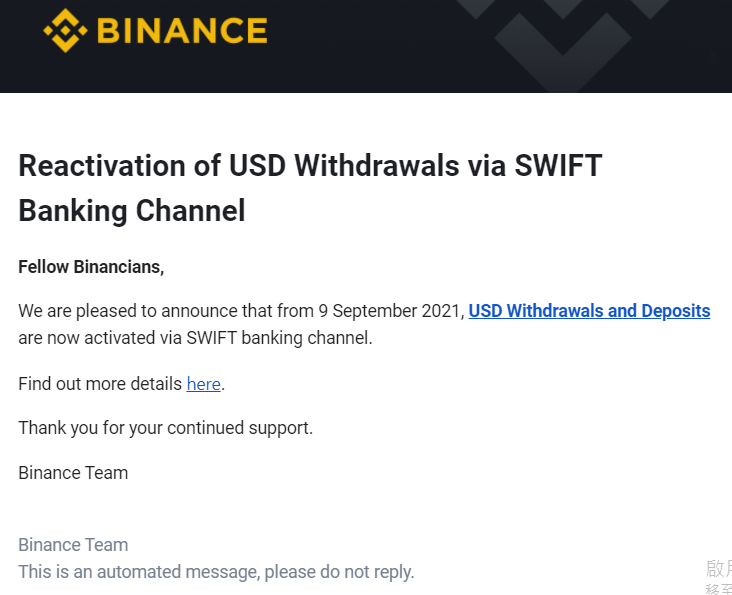732x595 pixels.
Task: Click the black 'Binance Team' signature
Action: tap(73, 473)
